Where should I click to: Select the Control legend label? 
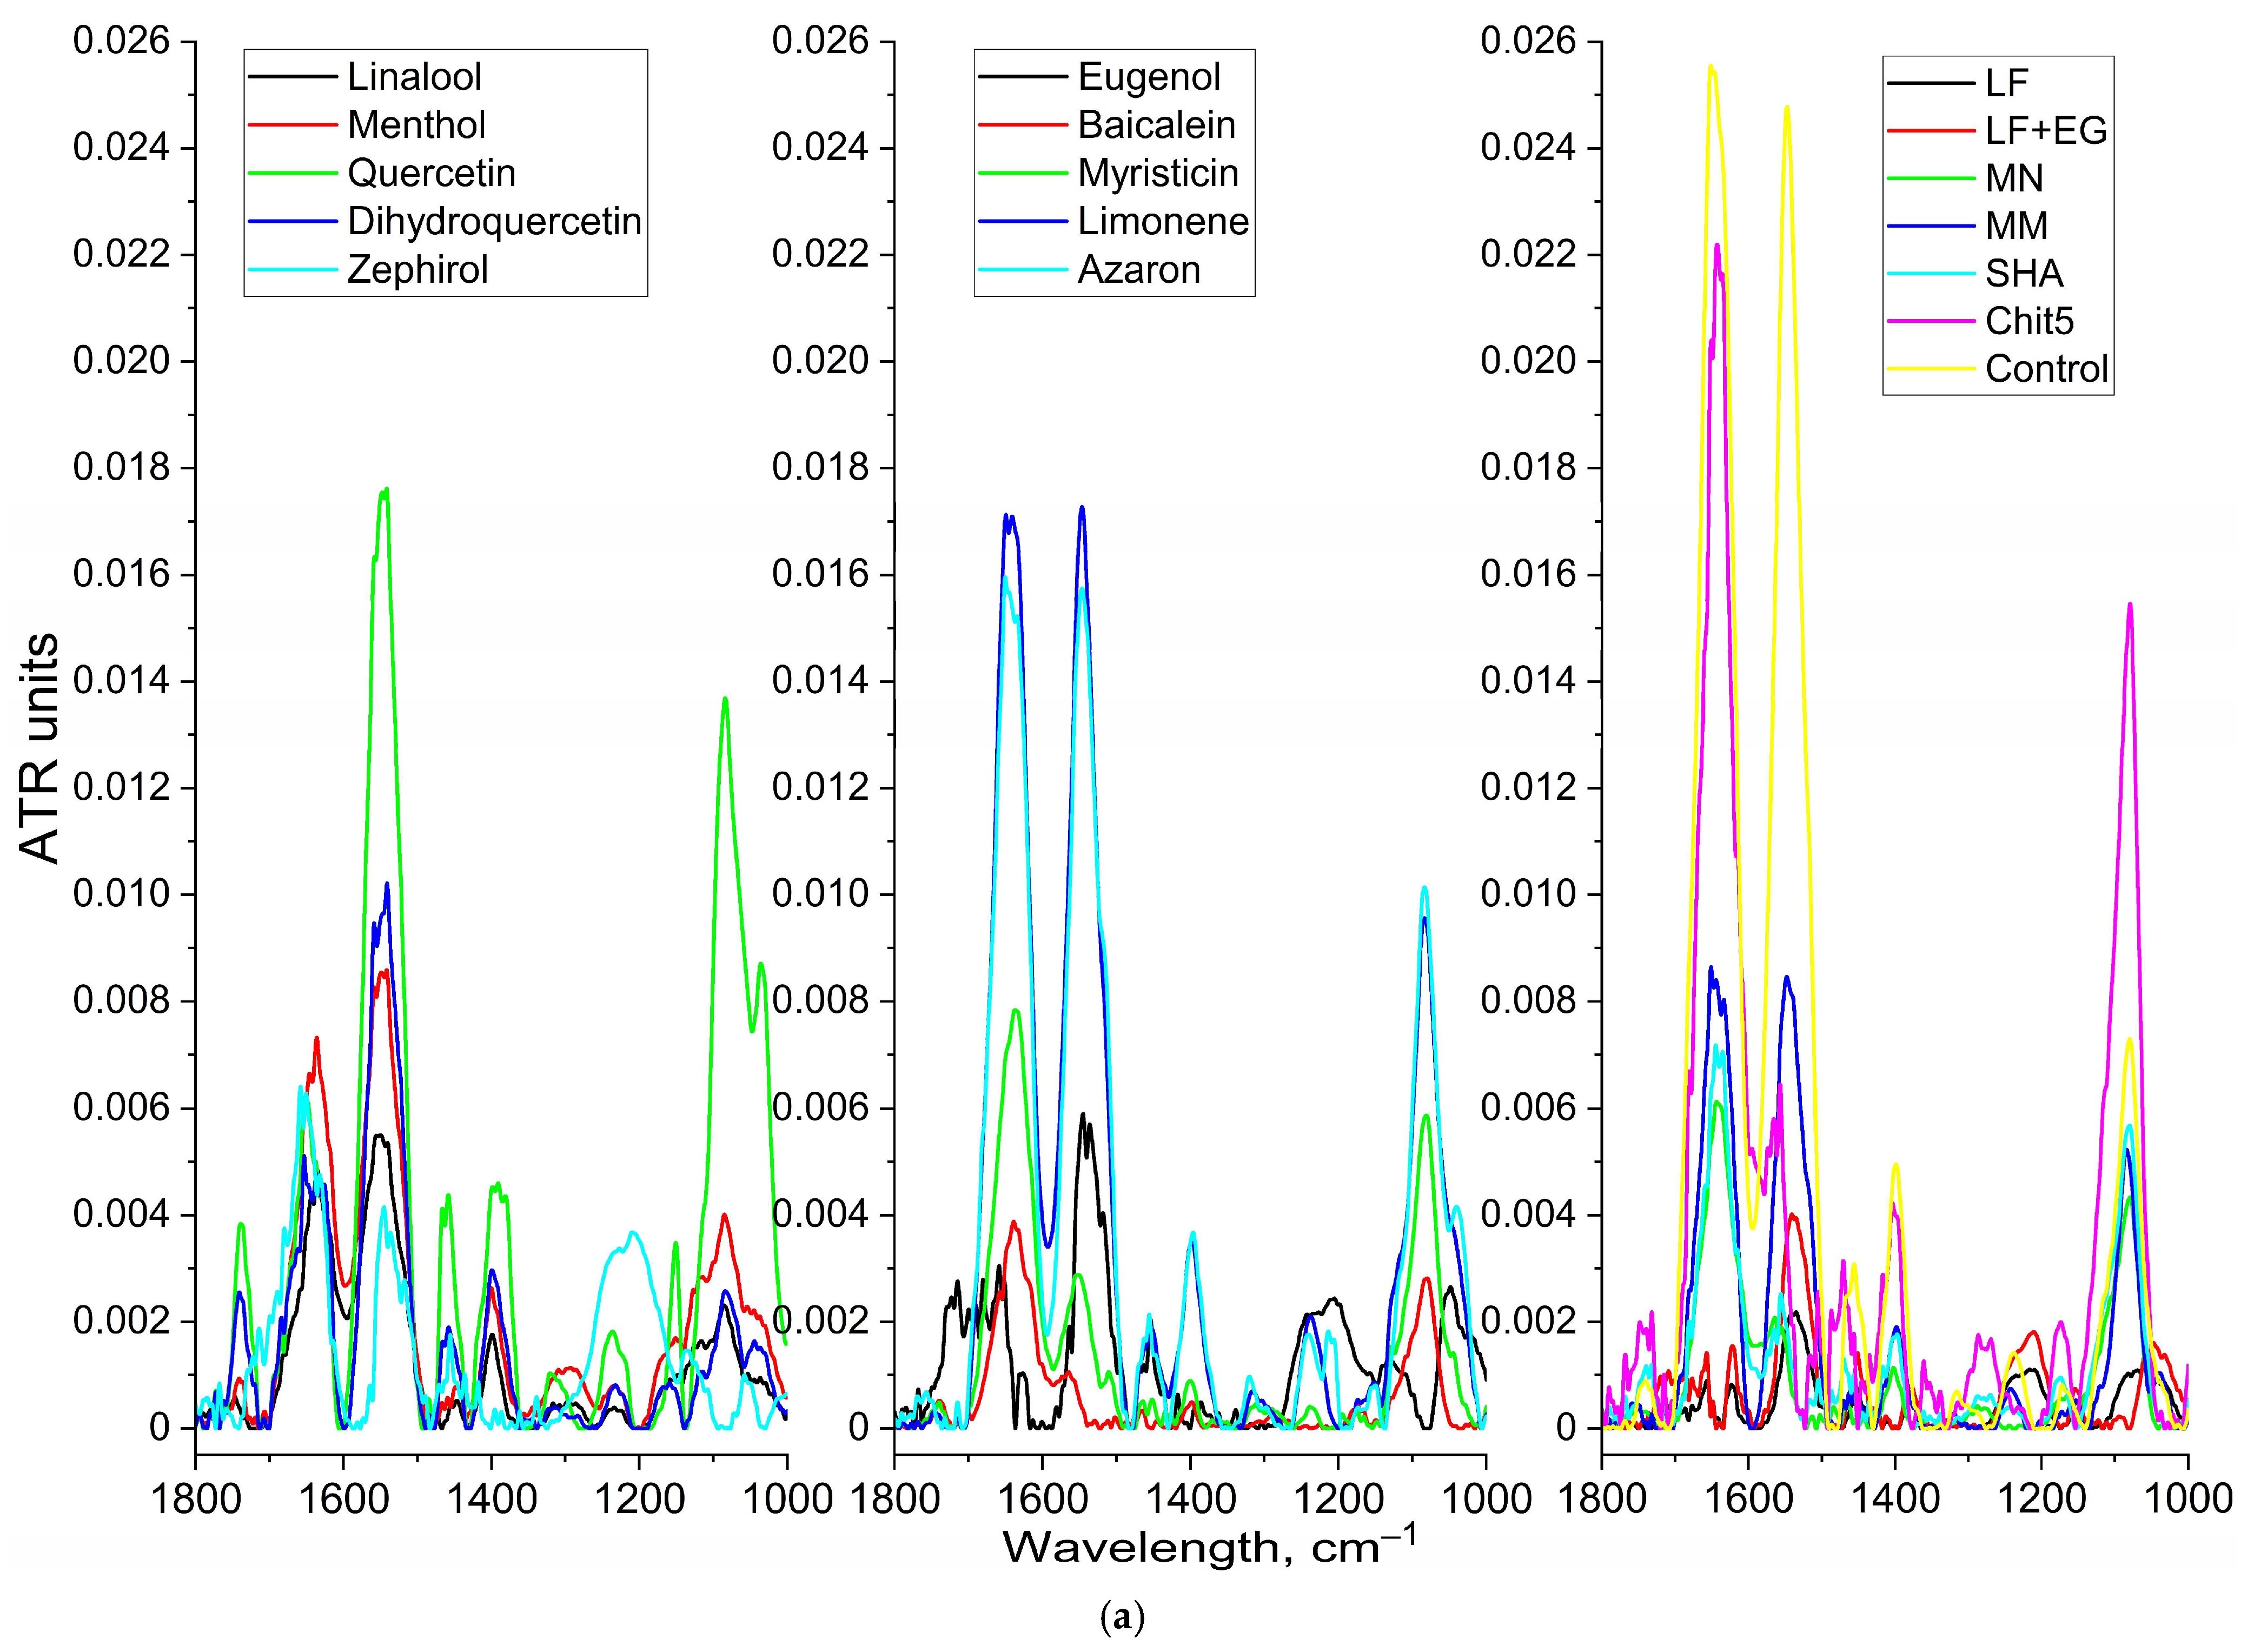click(2046, 369)
